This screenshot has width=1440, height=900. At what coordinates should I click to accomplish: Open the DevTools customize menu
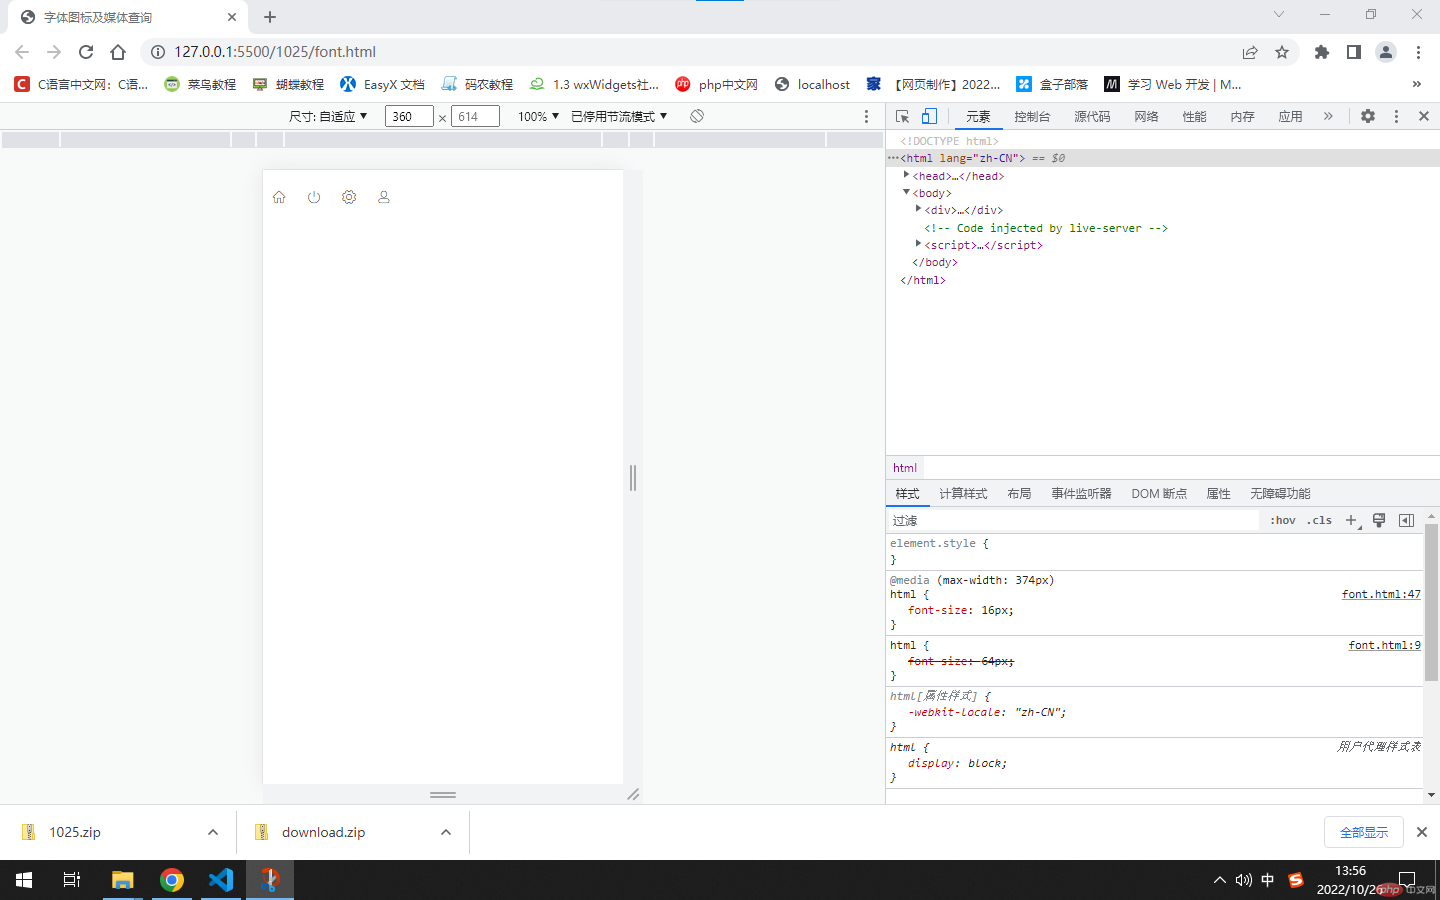(1396, 116)
